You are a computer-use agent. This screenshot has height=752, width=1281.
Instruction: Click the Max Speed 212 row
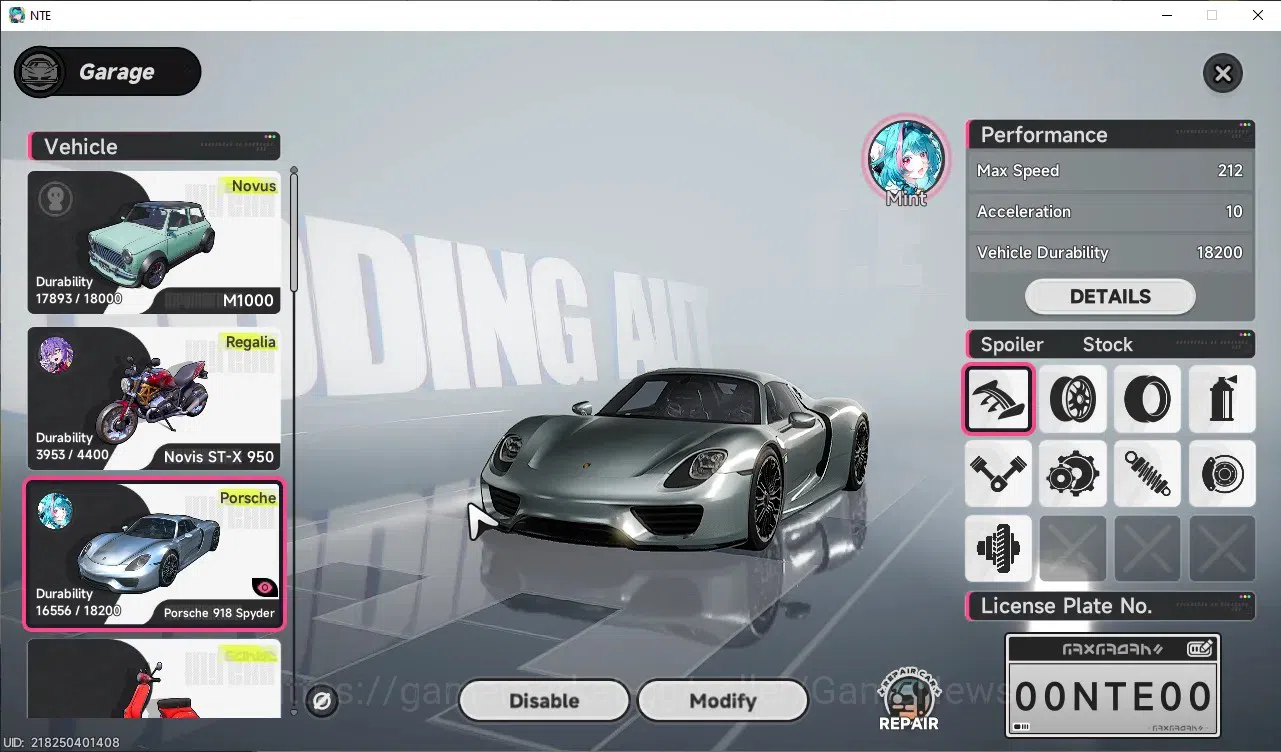[1110, 171]
